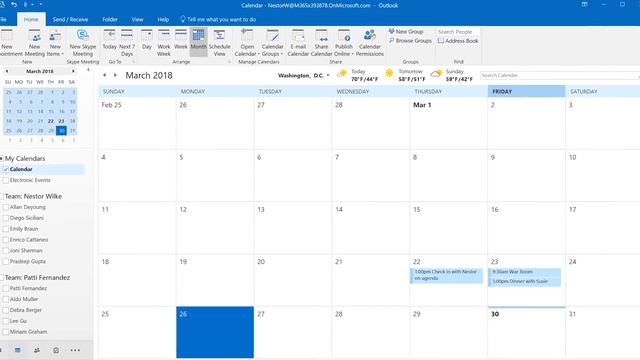The height and width of the screenshot is (360, 640).
Task: Switch to Calendar in navigation bar
Action: click(18, 350)
